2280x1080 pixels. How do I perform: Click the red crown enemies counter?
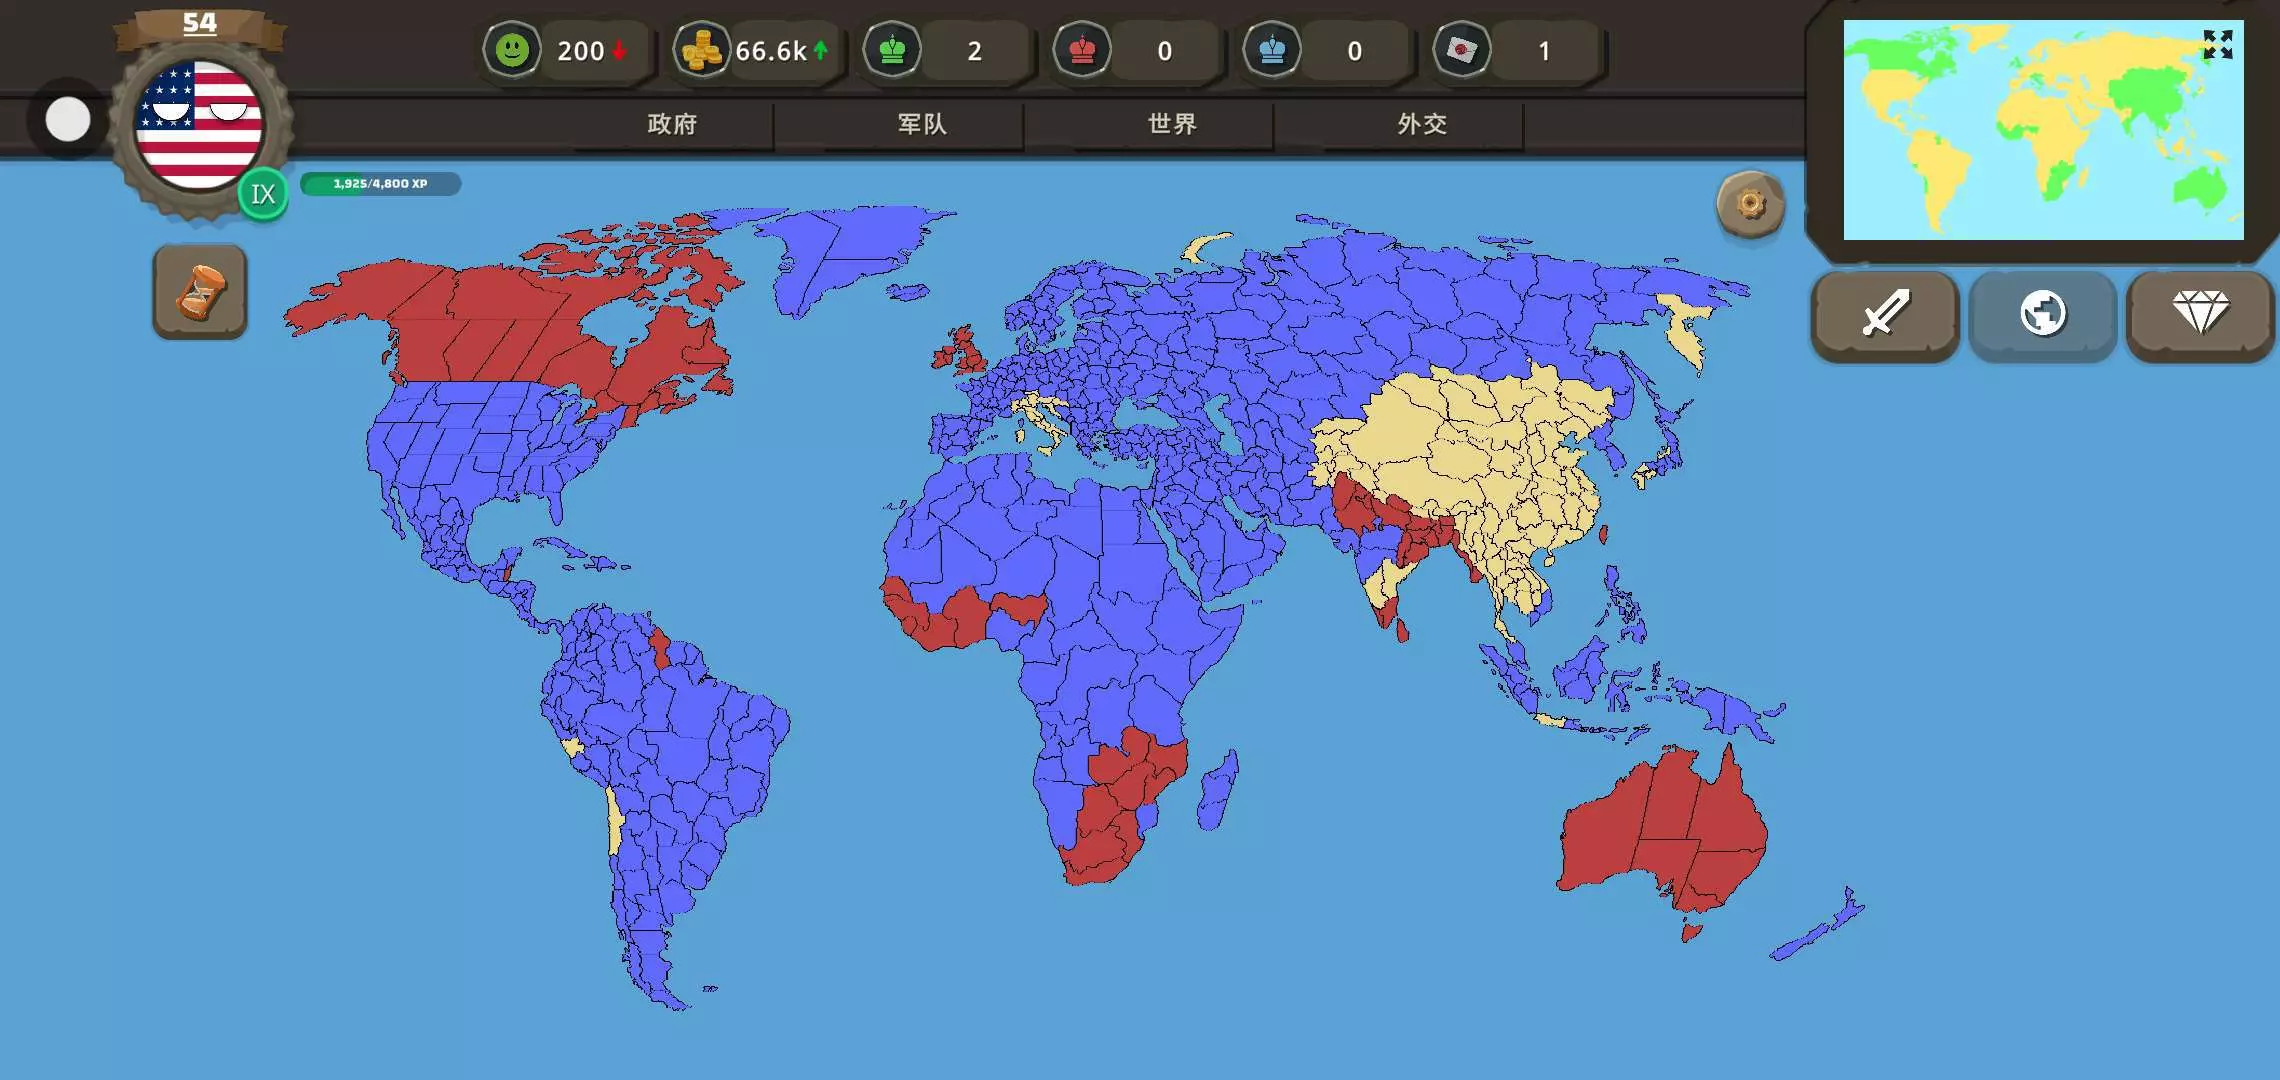(1082, 50)
